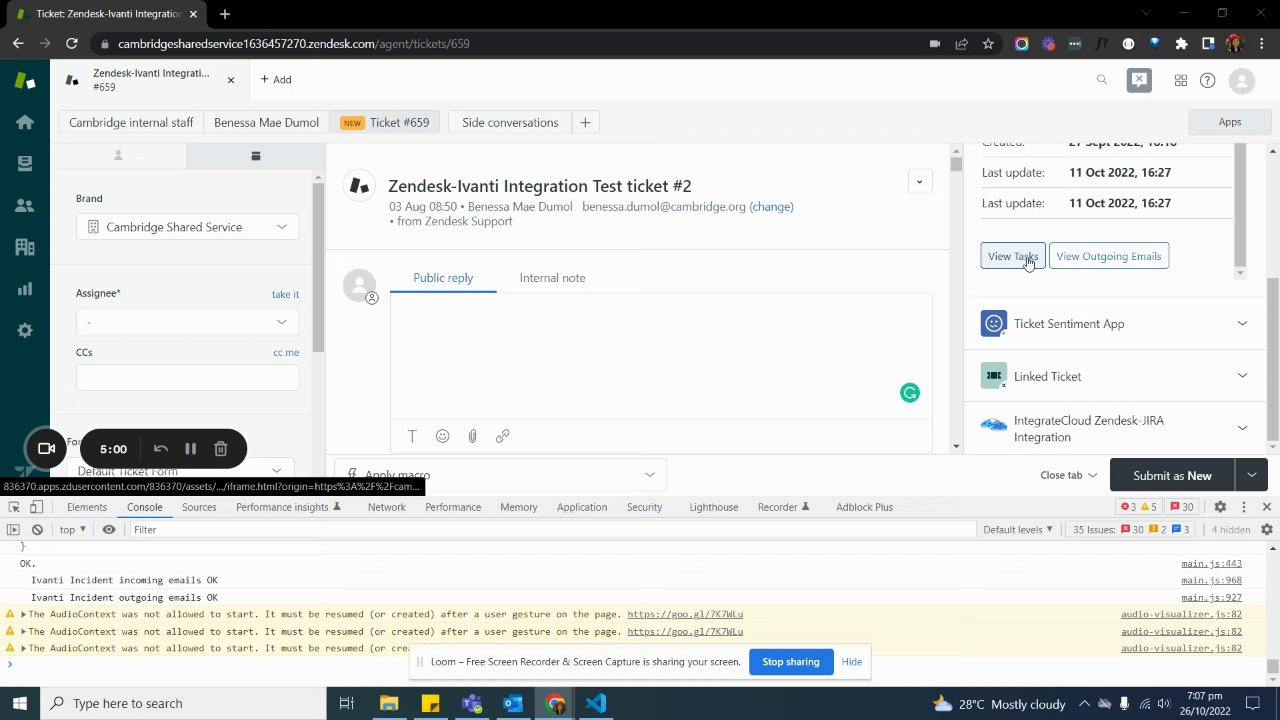Open the Windows Start menu
The image size is (1280, 720).
(x=20, y=704)
